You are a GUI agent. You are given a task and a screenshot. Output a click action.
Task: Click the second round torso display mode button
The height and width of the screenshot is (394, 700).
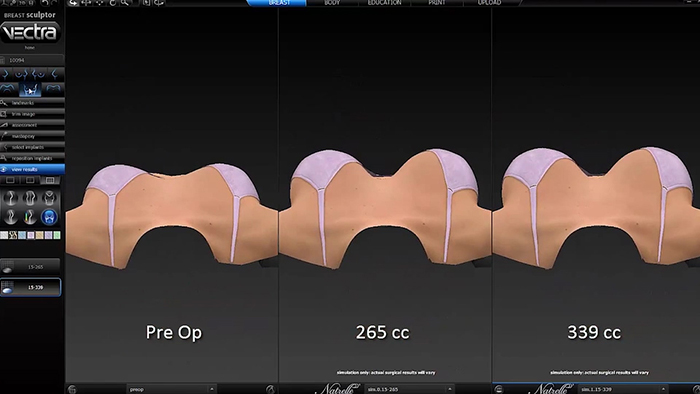(x=29, y=198)
